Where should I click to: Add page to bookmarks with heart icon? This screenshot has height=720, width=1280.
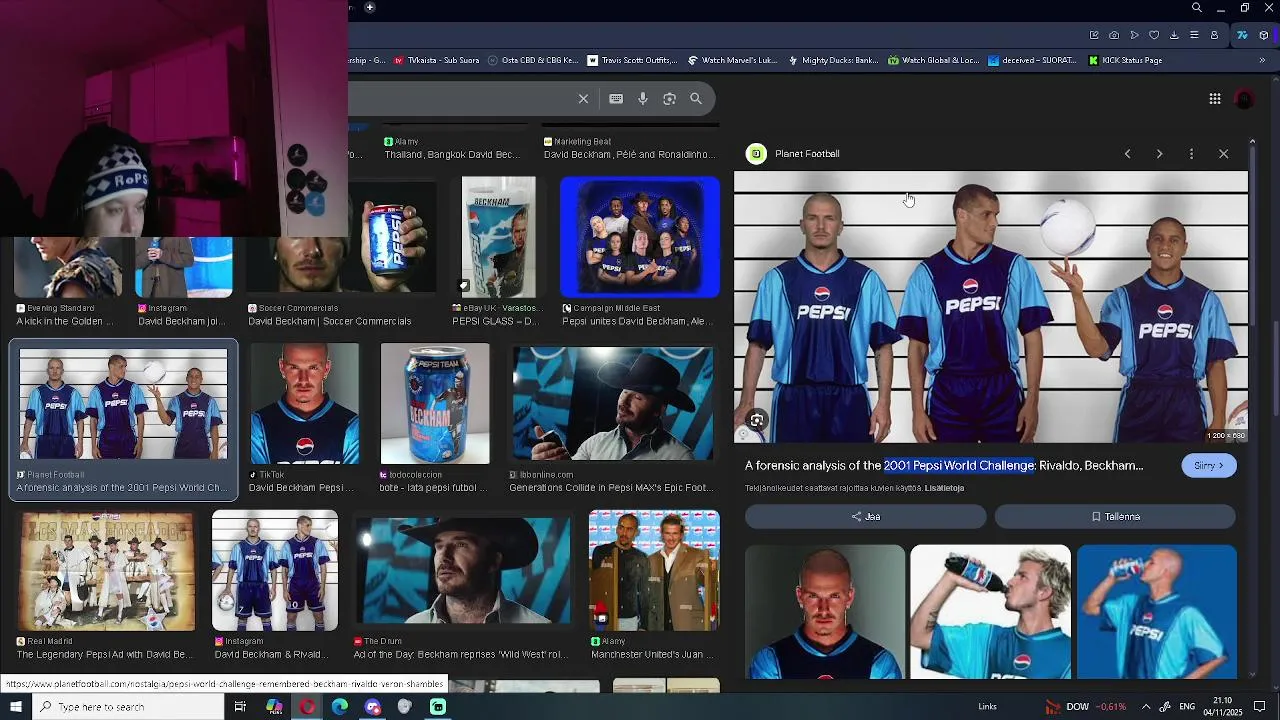(1154, 35)
